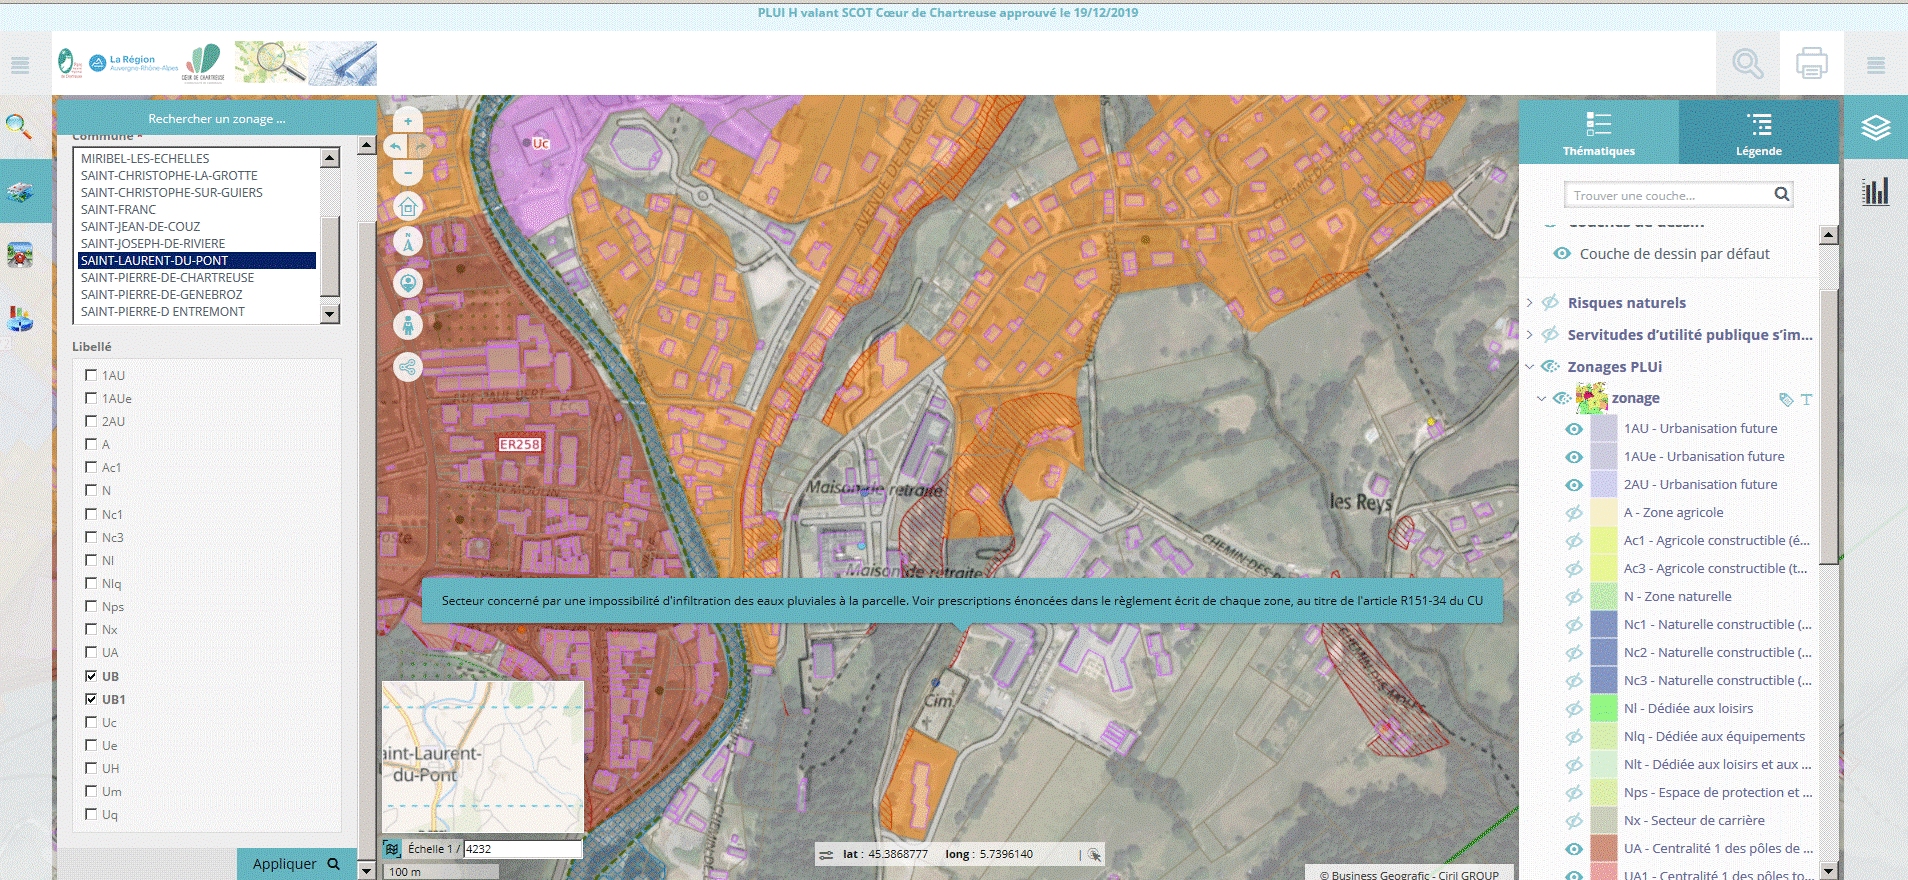1908x880 pixels.
Task: Click the north orientation compass button
Action: coord(408,242)
